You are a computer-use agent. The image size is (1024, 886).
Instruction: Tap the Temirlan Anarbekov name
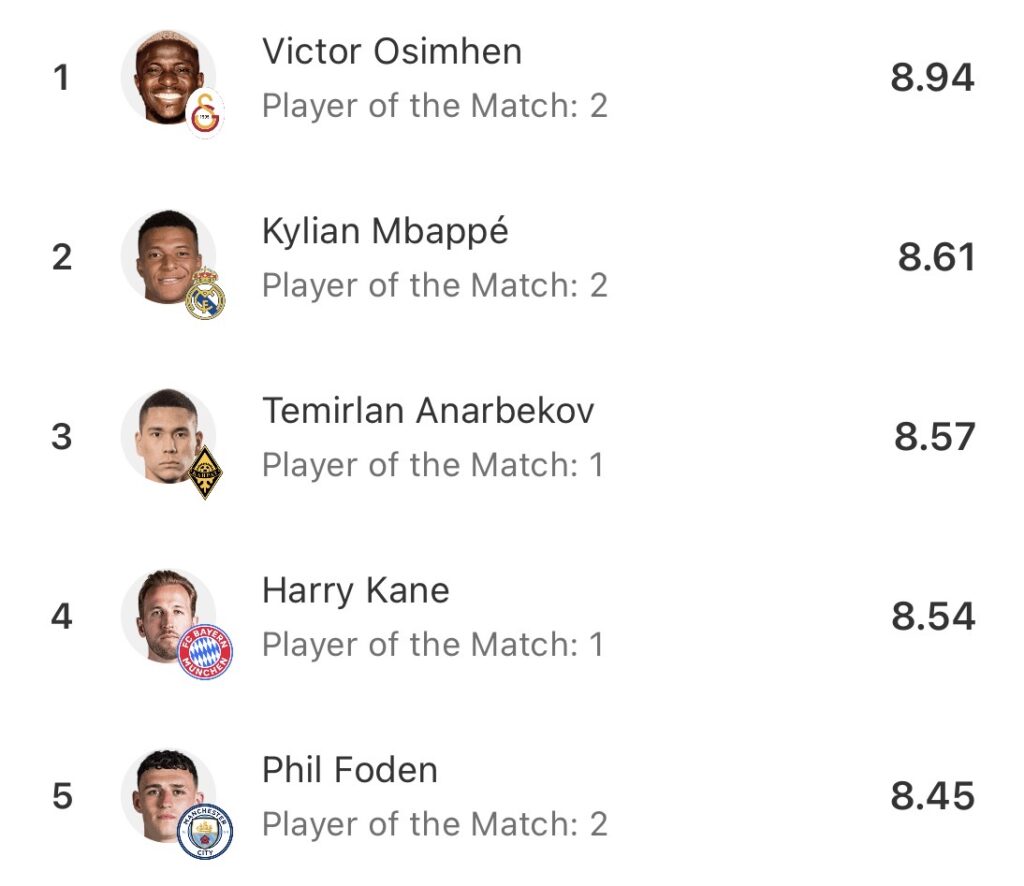pos(428,411)
